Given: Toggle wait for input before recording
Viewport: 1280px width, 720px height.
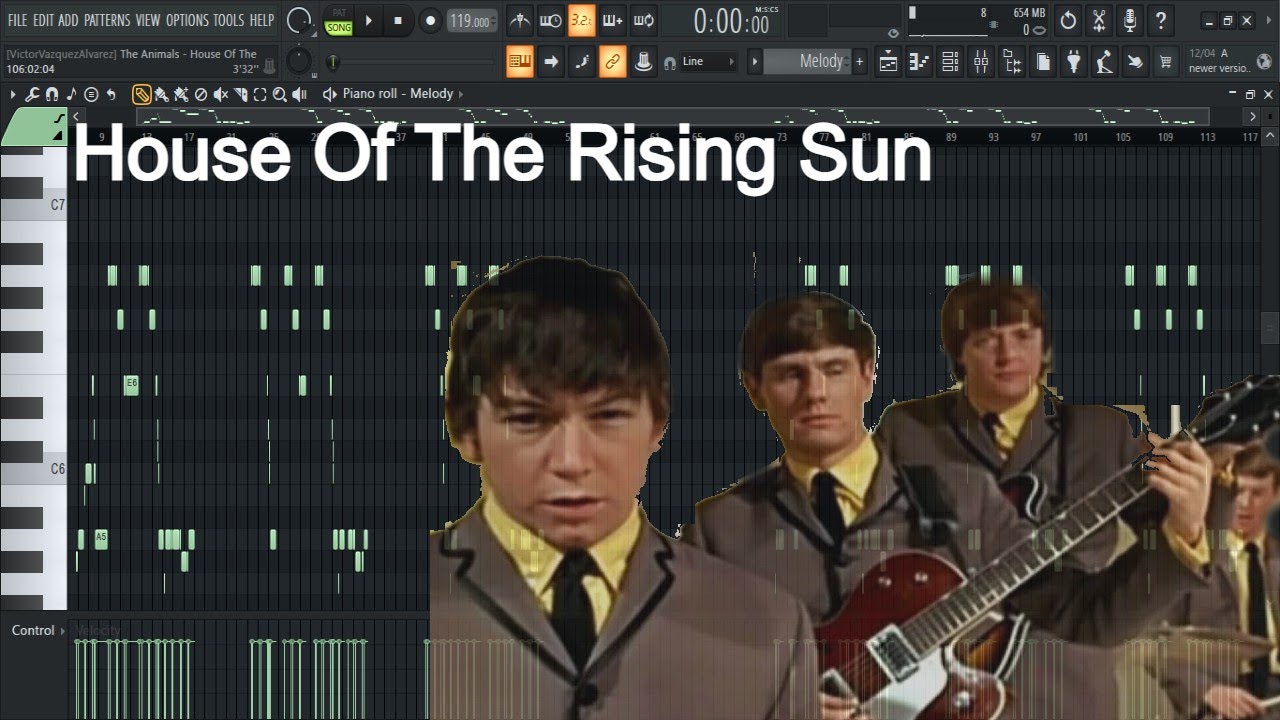Looking at the screenshot, I should 550,20.
